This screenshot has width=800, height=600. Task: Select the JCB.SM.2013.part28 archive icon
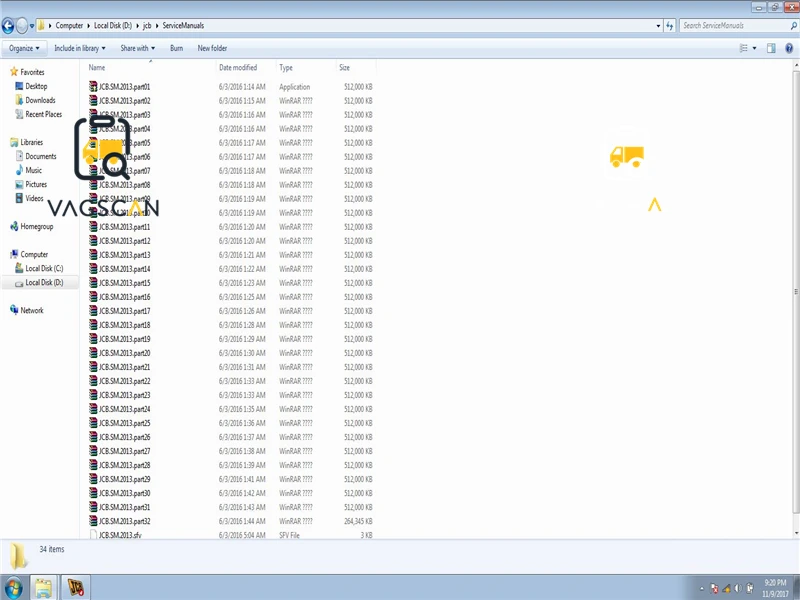(93, 465)
